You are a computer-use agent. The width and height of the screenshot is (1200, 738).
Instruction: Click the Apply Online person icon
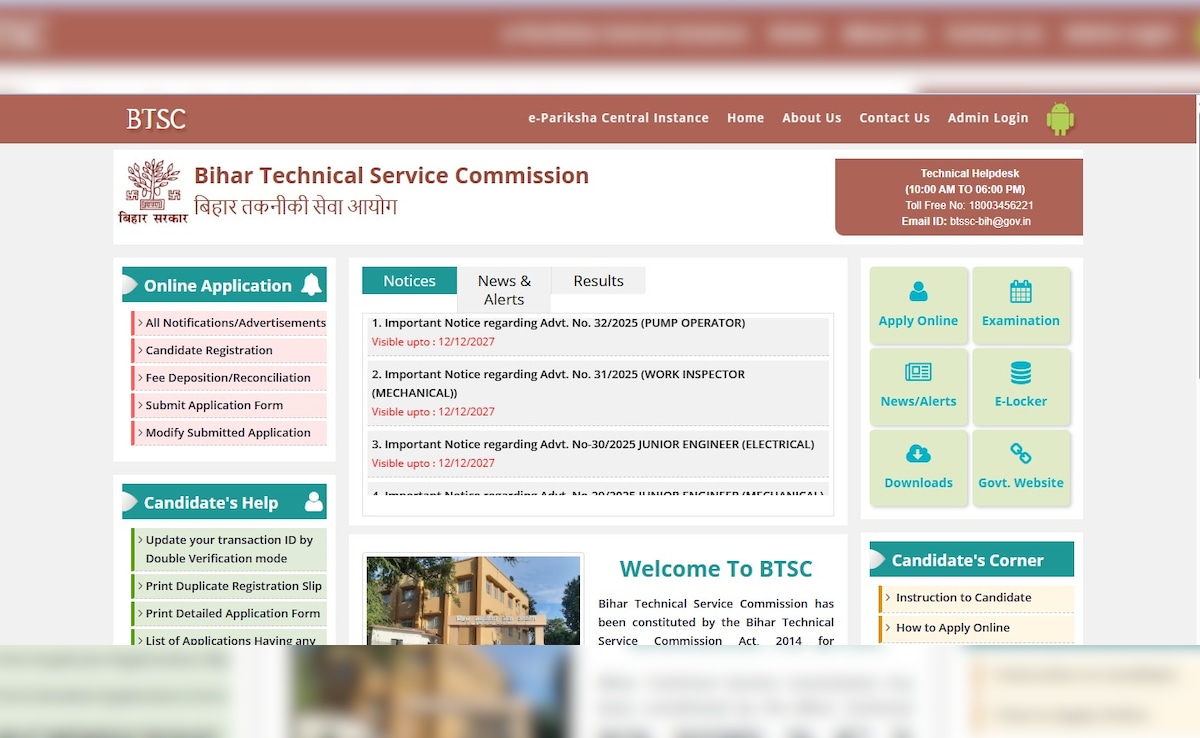pyautogui.click(x=918, y=292)
